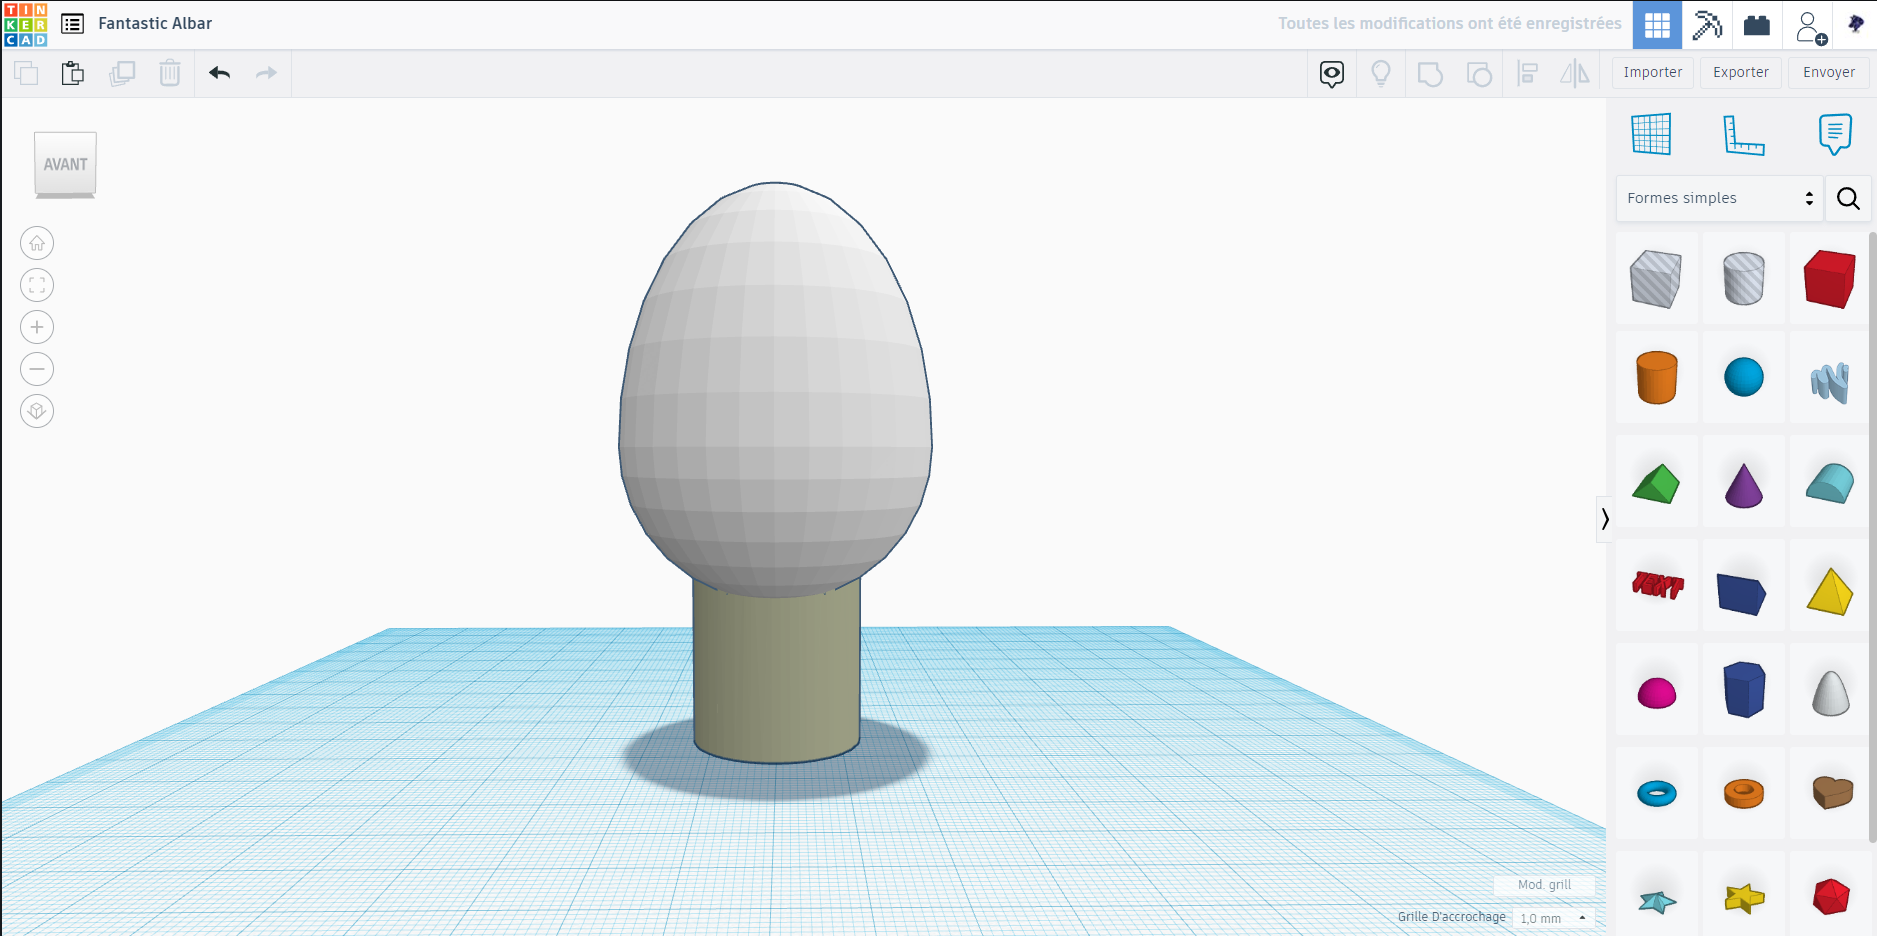Undo the last action
The height and width of the screenshot is (936, 1877).
[218, 72]
